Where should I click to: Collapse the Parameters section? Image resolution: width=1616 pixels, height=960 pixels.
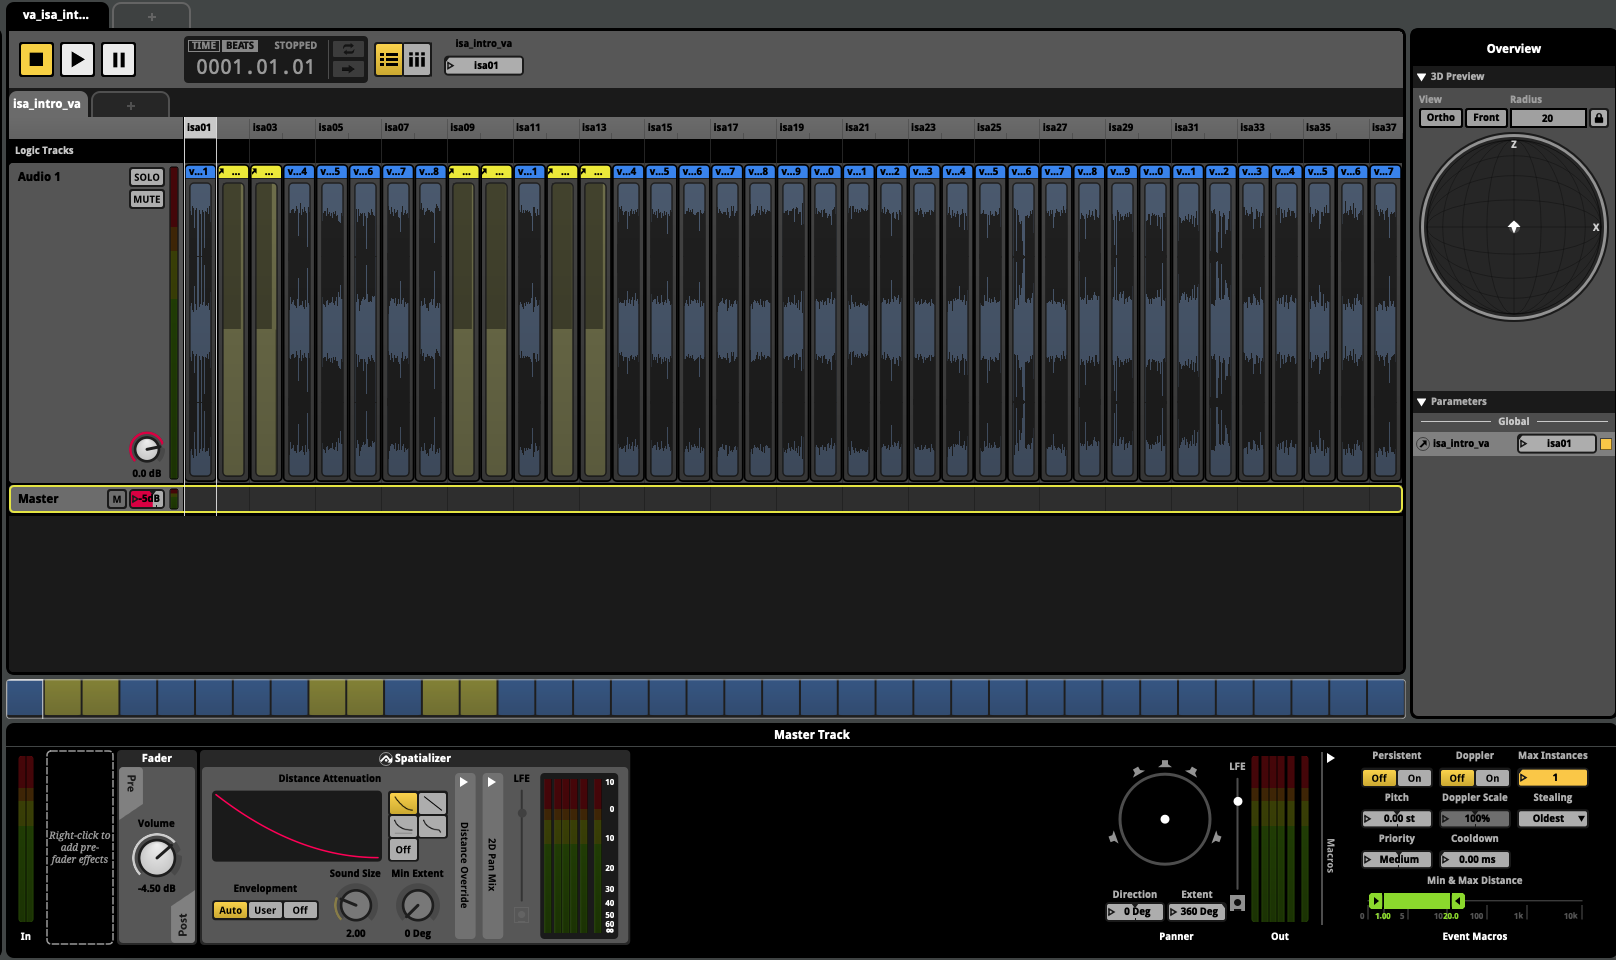[x=1421, y=402]
